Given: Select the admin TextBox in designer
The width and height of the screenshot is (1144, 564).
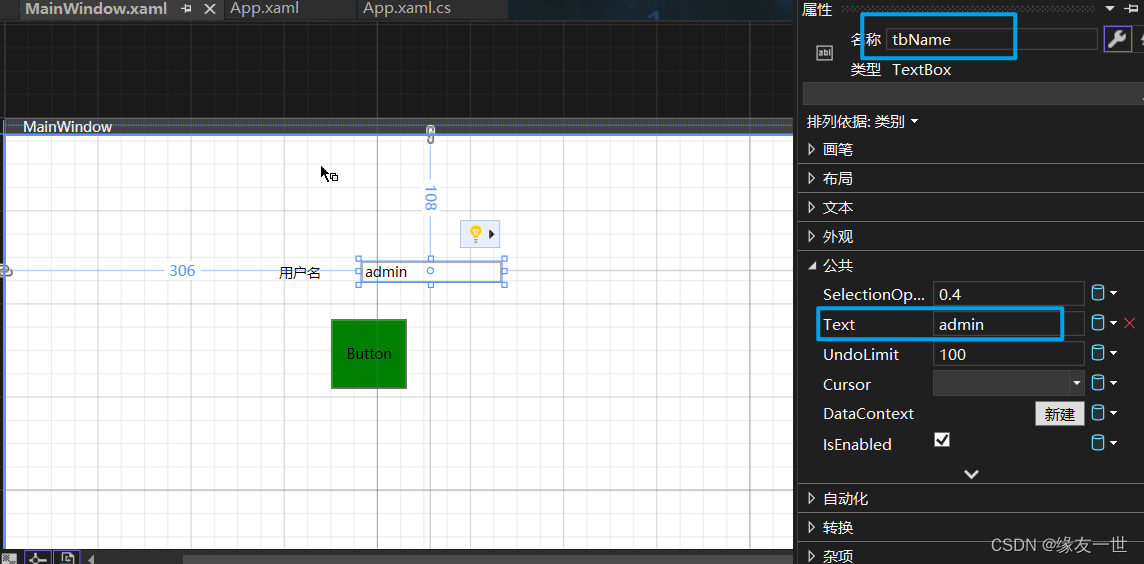Looking at the screenshot, I should click(430, 271).
